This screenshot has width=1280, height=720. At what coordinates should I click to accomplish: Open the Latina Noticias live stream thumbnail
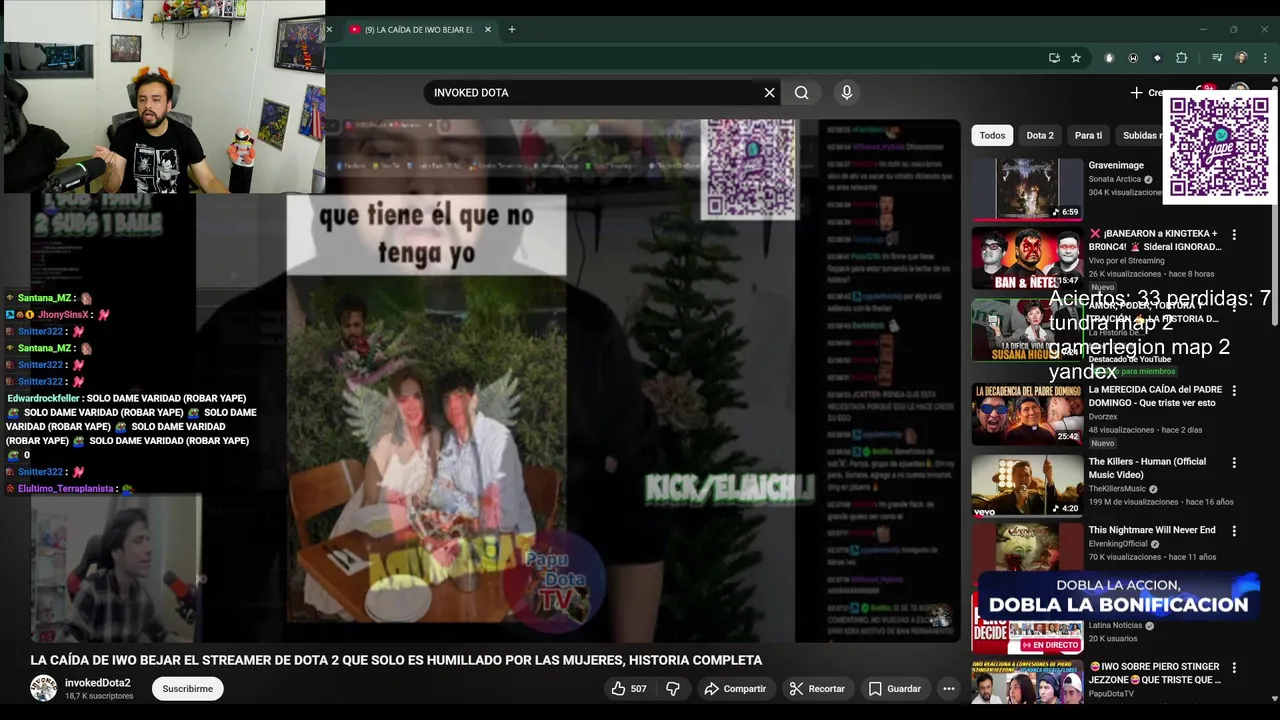[1027, 624]
